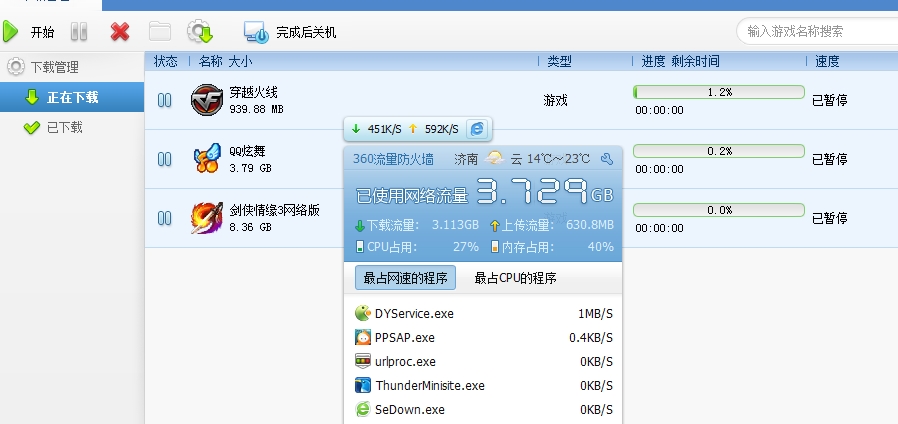Click ThunderMinisite.exe process icon
The image size is (898, 424).
pos(363,385)
